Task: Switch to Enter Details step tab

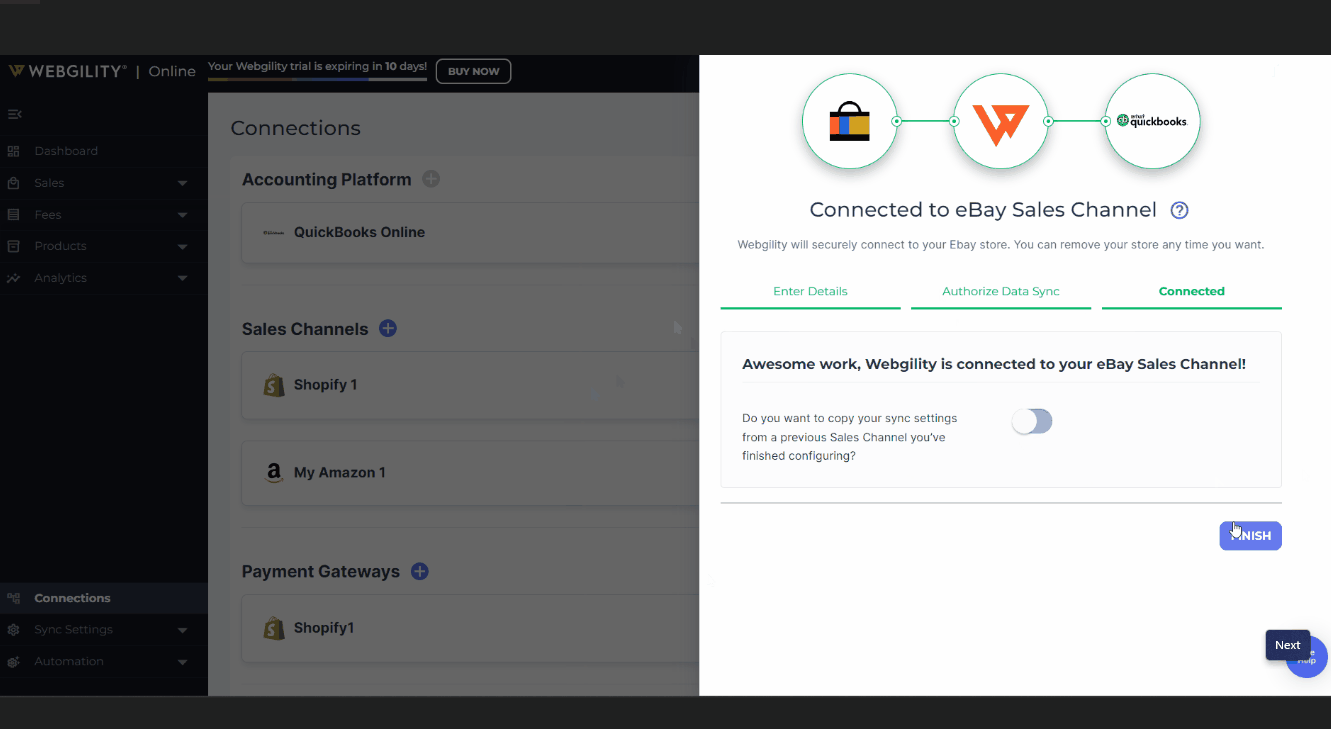Action: (x=810, y=291)
